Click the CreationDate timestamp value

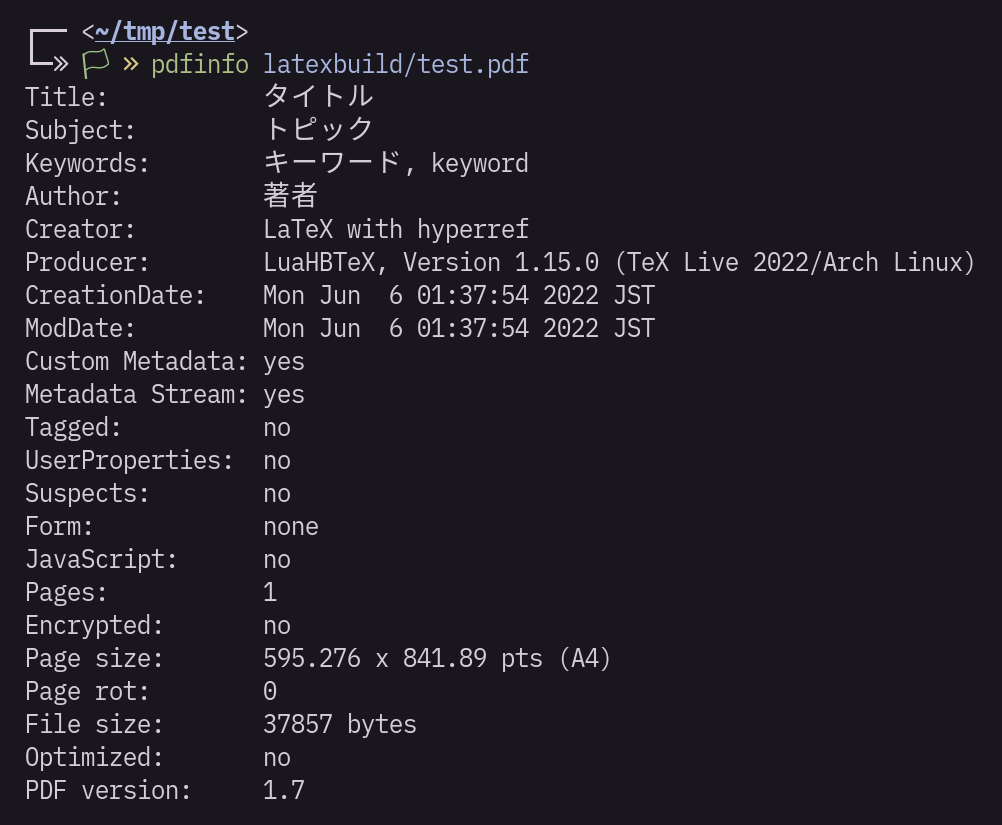coord(459,295)
